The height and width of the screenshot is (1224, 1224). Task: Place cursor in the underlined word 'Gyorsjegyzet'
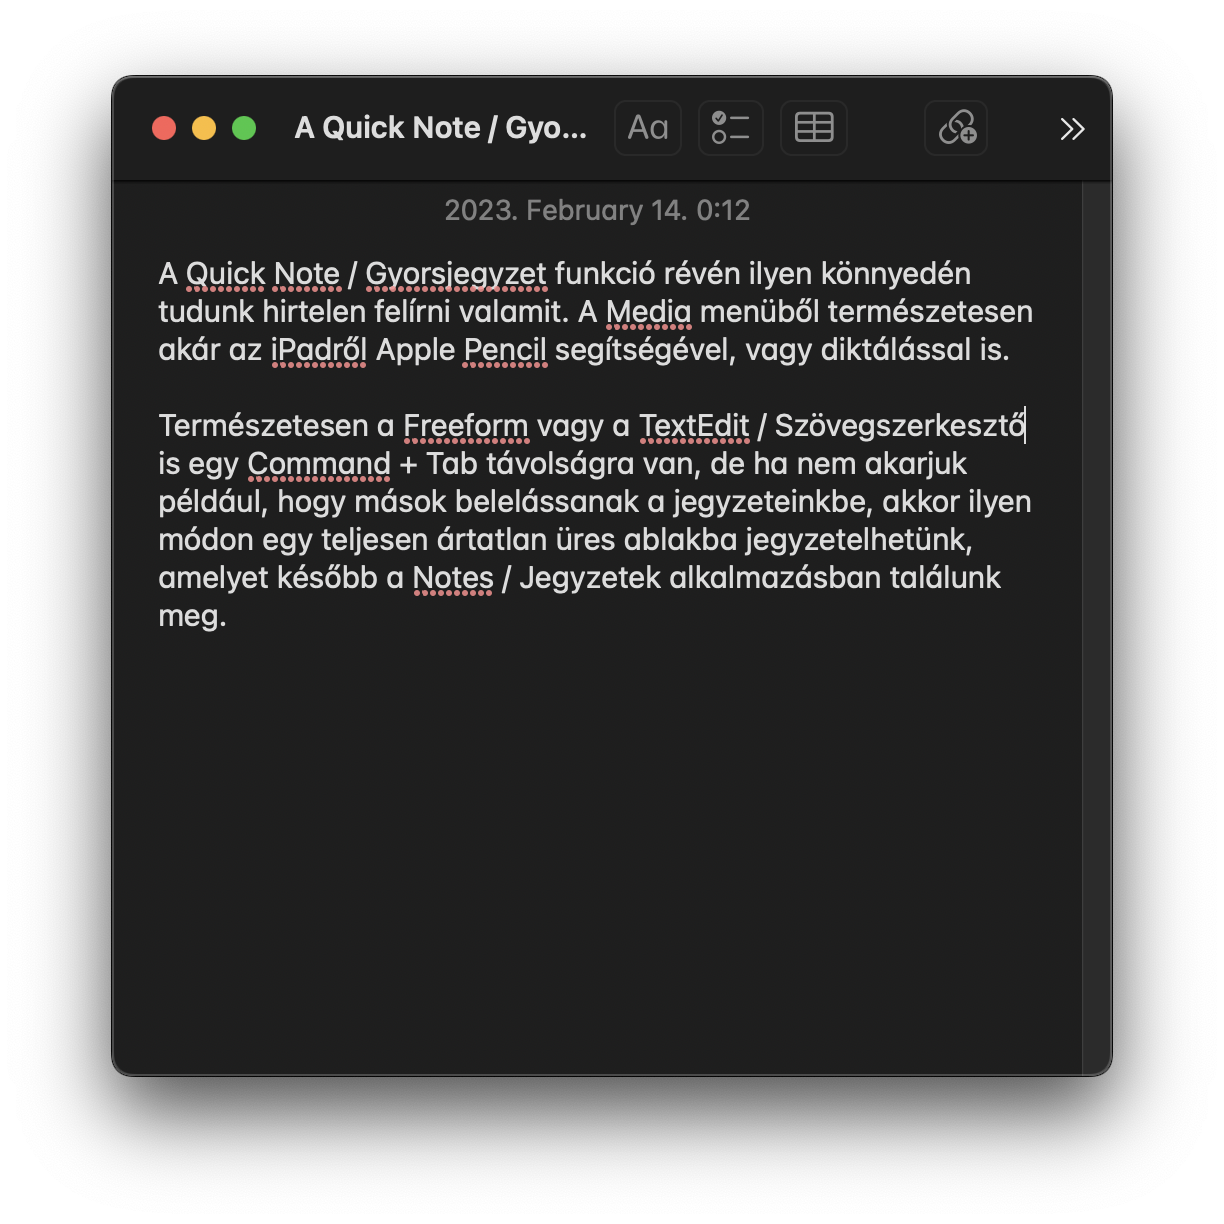coord(456,274)
